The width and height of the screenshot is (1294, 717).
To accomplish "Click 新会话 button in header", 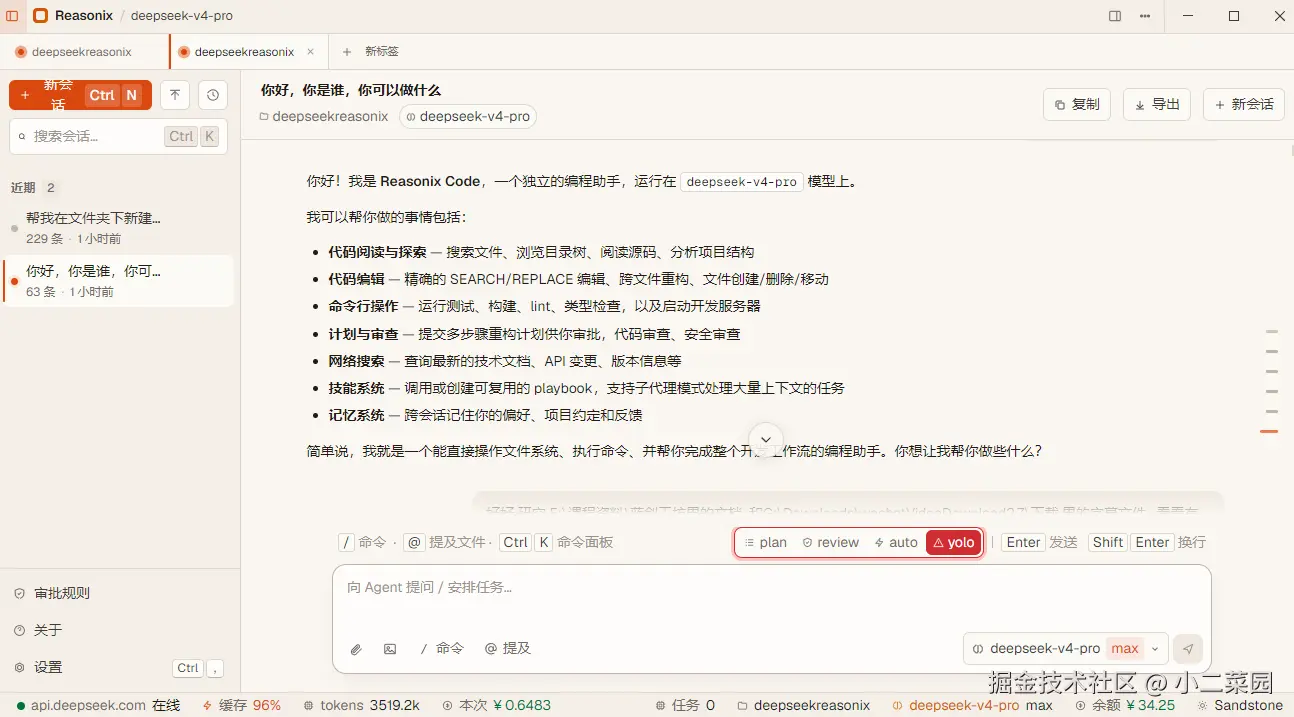I will click(x=1244, y=104).
